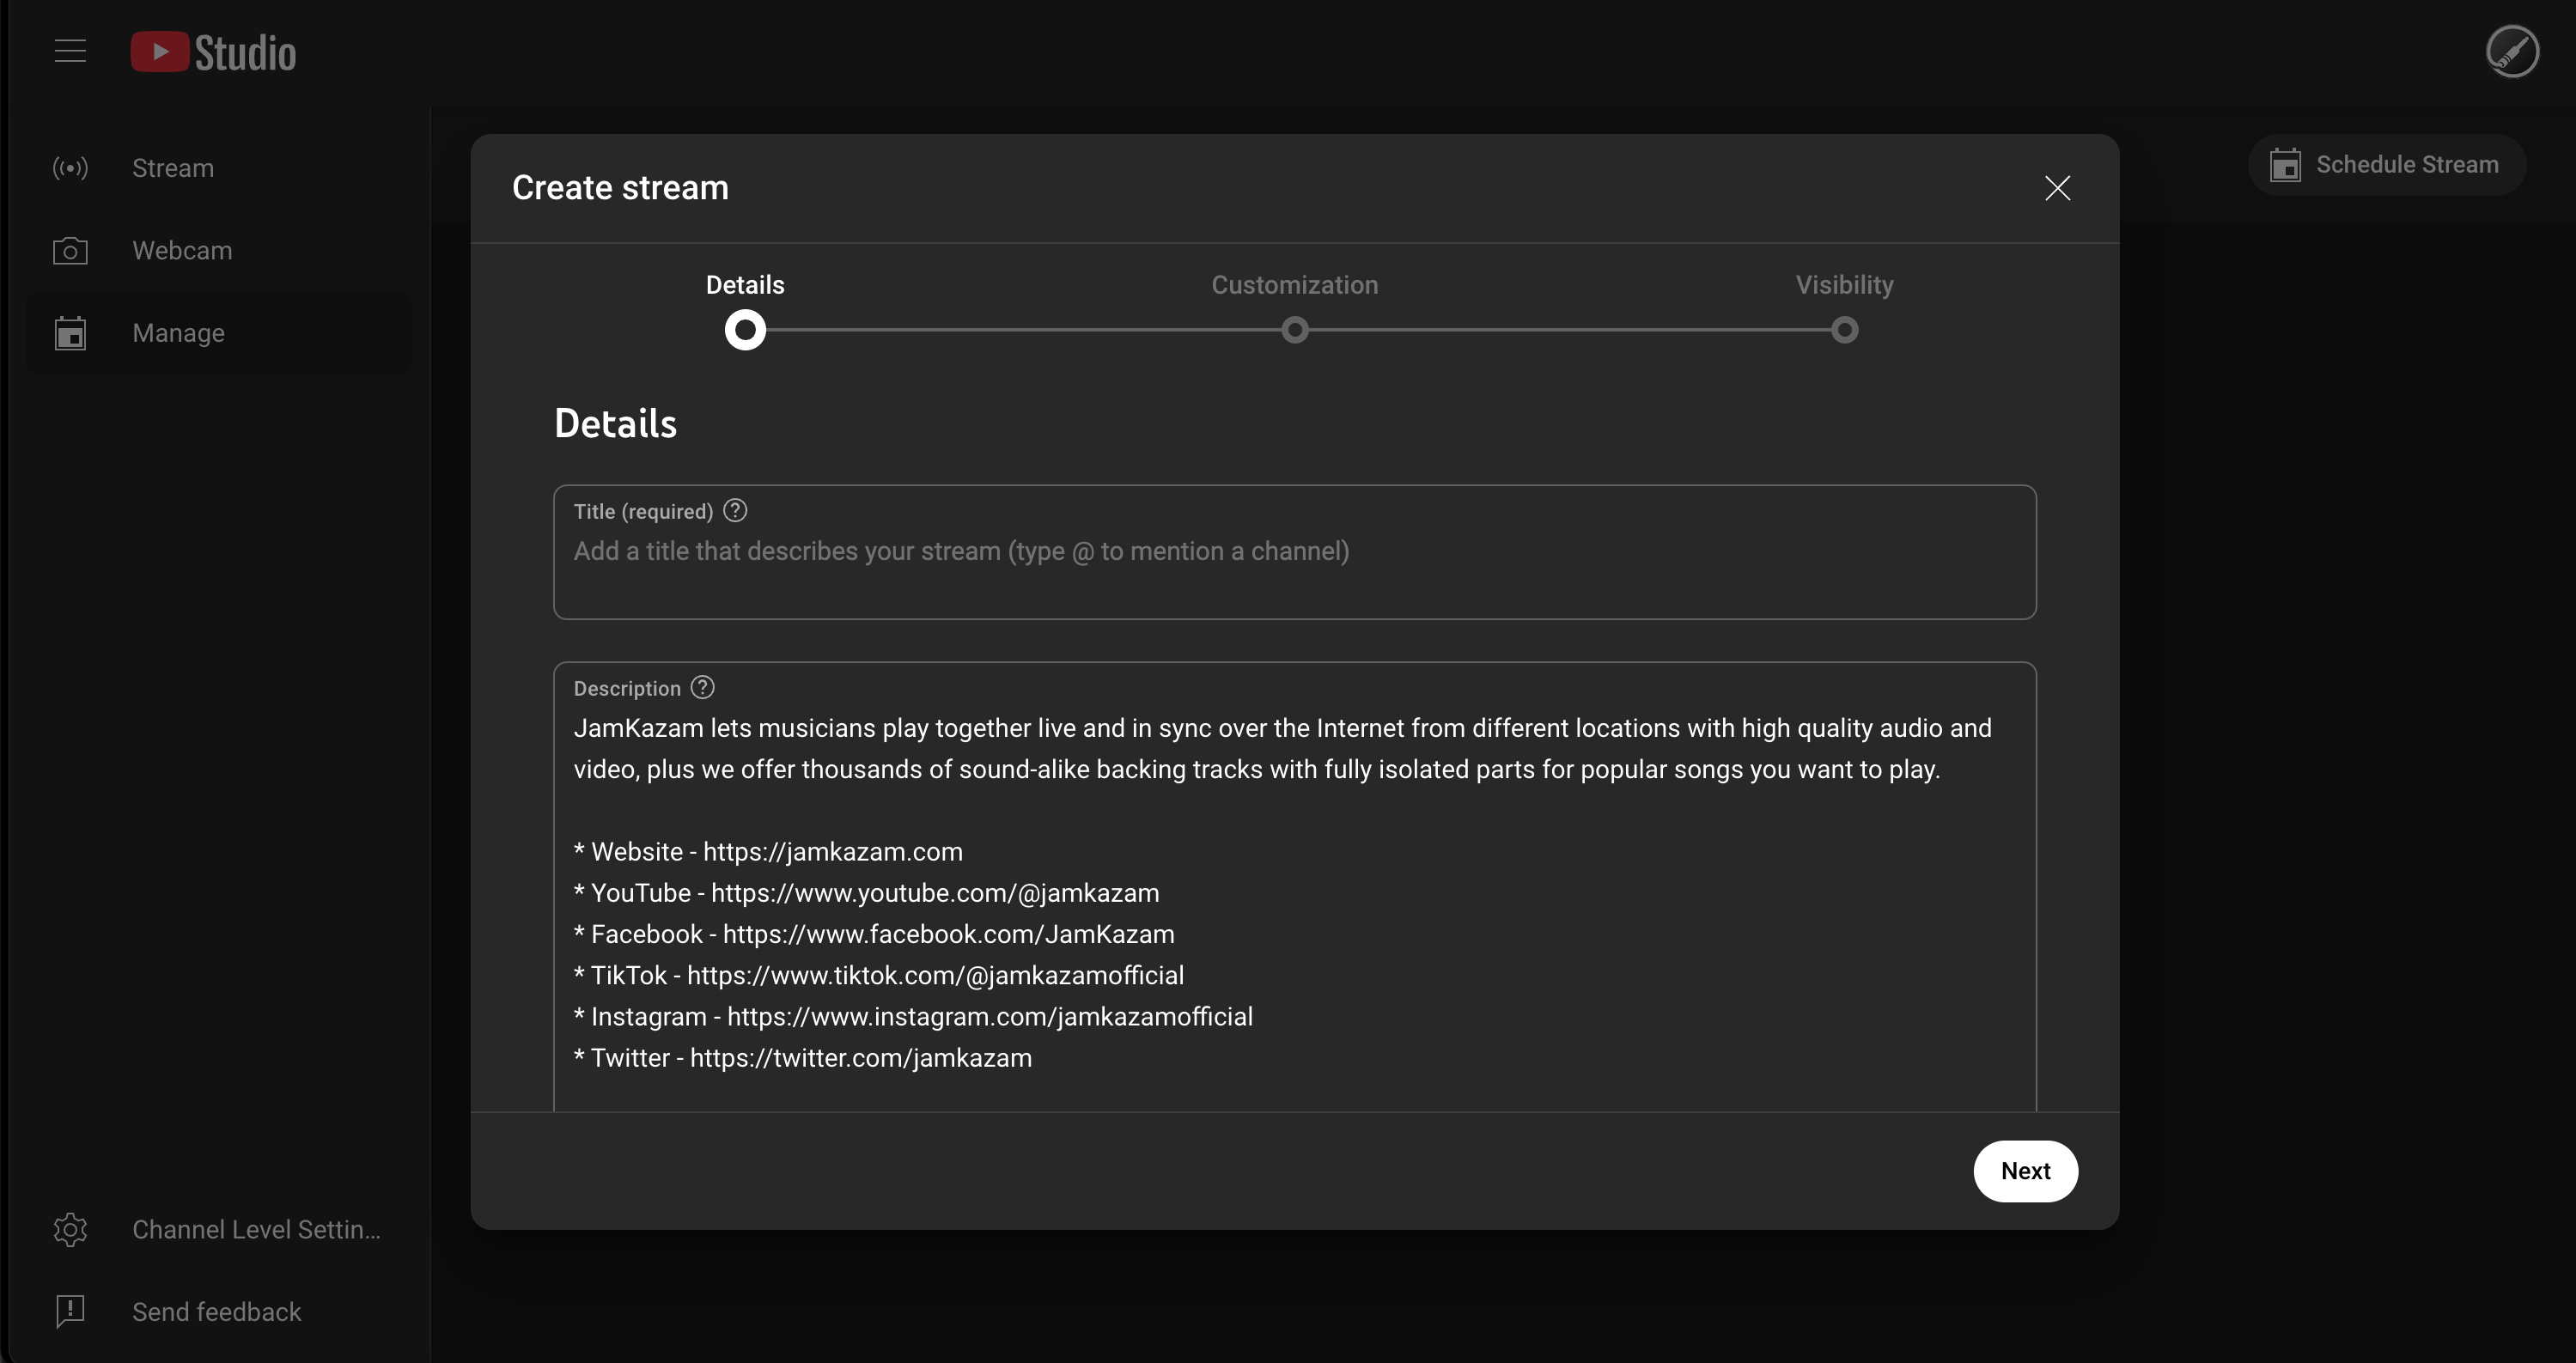Click the Stream broadcast icon
2576x1363 pixels.
pyautogui.click(x=70, y=168)
